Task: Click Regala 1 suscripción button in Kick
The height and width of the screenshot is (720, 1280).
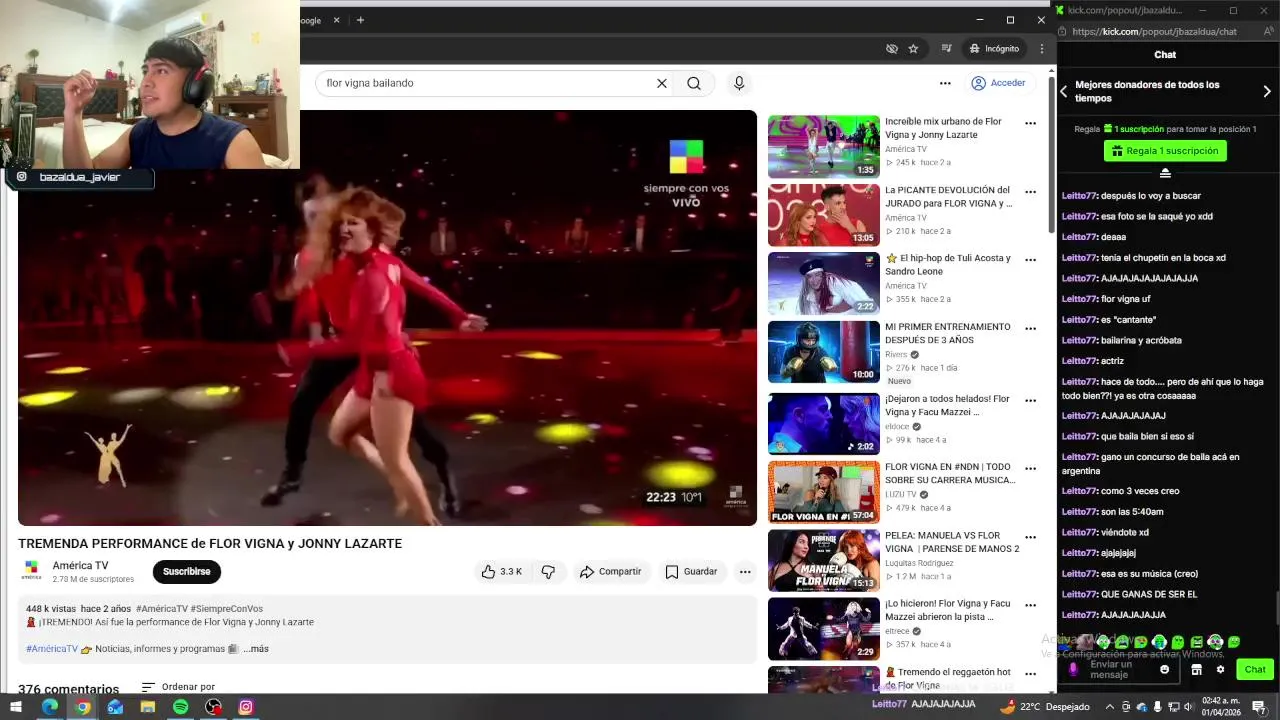Action: coord(1165,151)
